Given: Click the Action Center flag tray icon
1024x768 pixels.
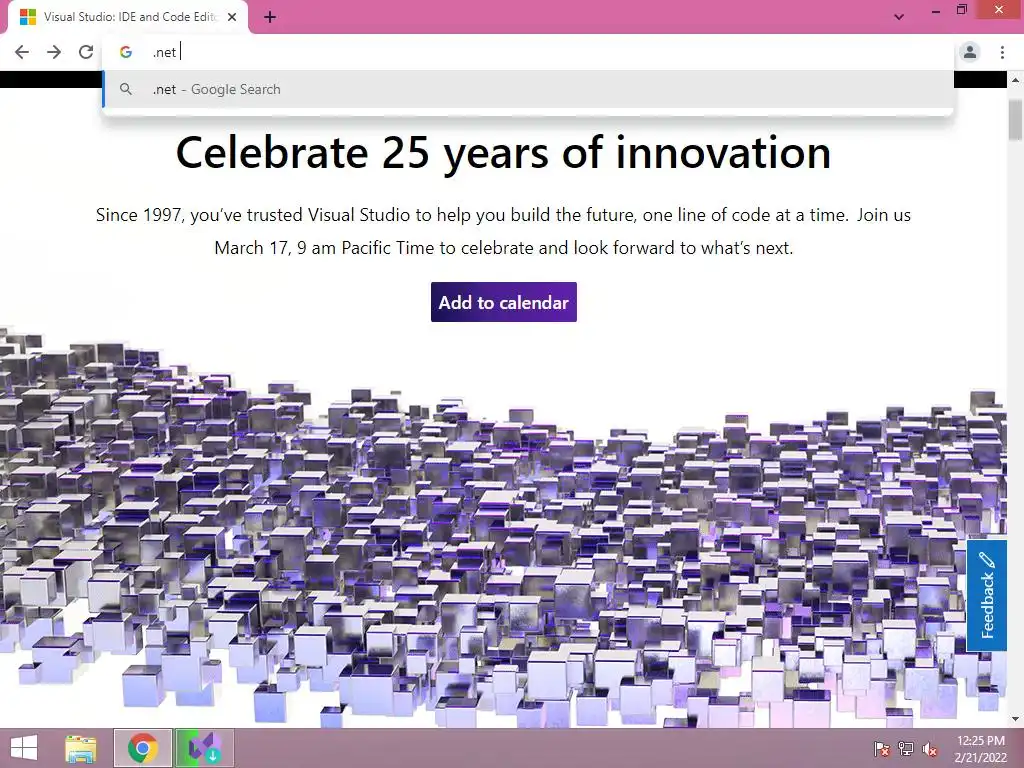Looking at the screenshot, I should tap(882, 749).
